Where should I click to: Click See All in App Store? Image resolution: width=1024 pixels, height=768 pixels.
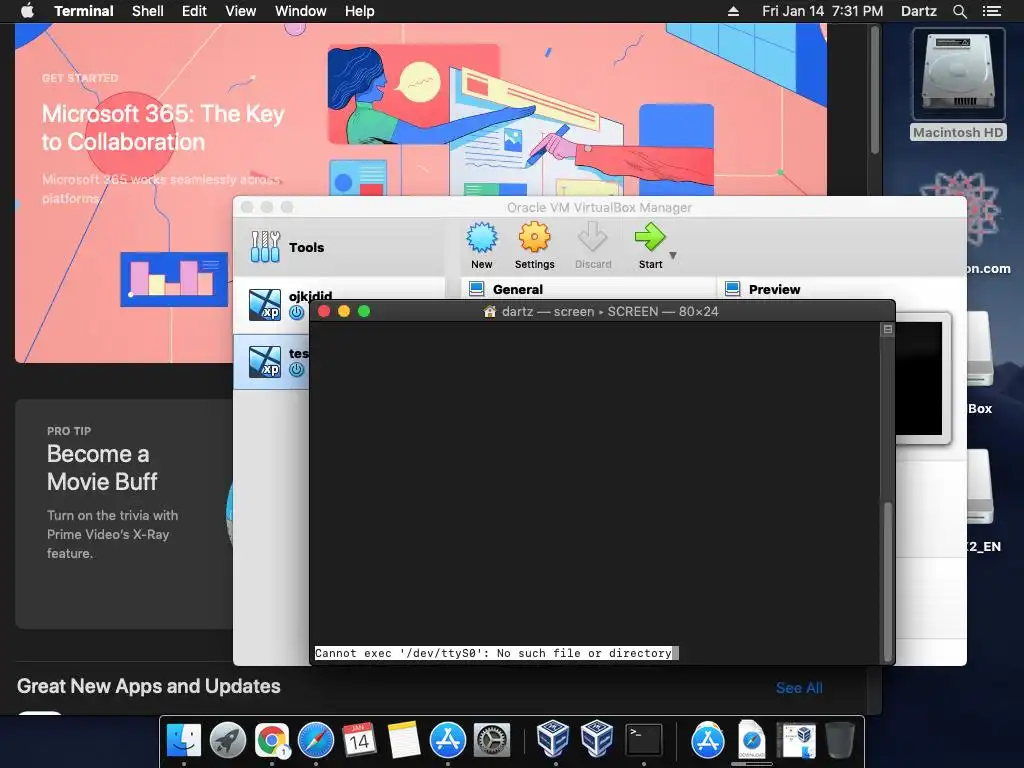799,688
